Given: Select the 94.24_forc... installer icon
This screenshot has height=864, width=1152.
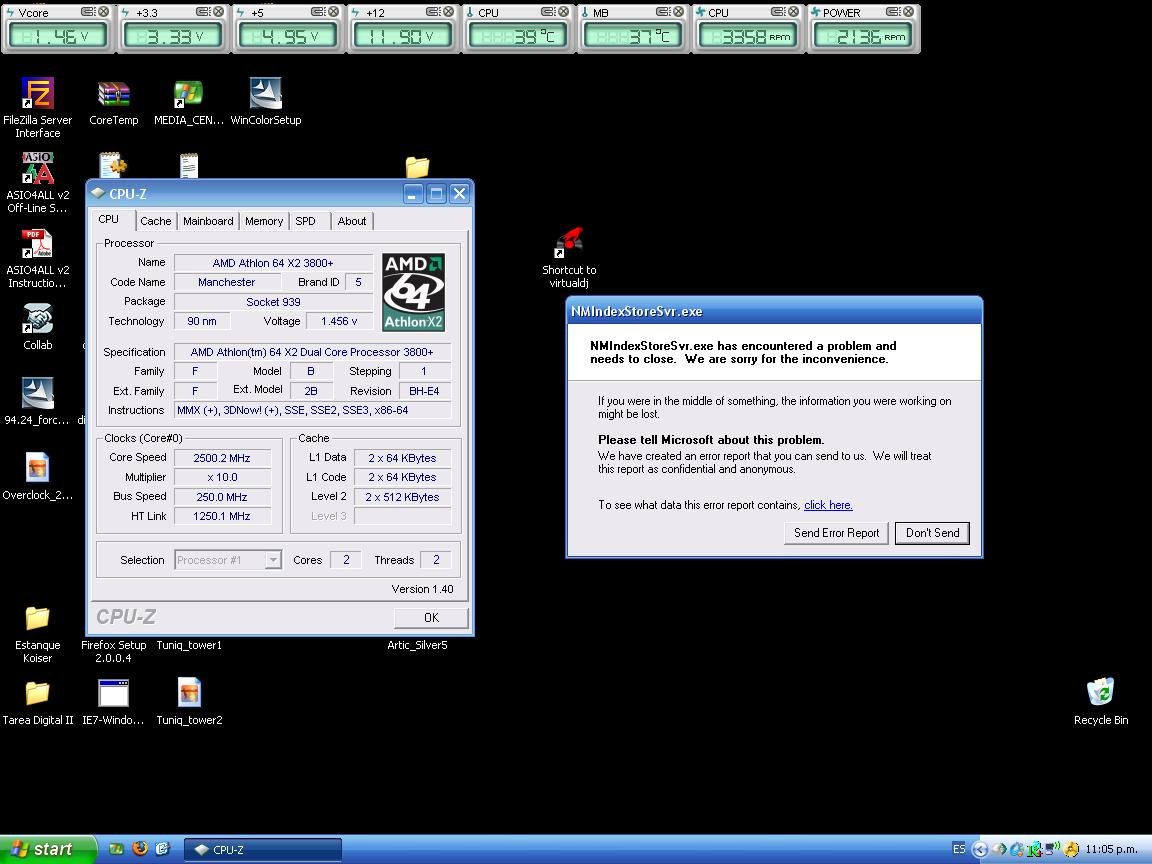Looking at the screenshot, I should click(37, 401).
